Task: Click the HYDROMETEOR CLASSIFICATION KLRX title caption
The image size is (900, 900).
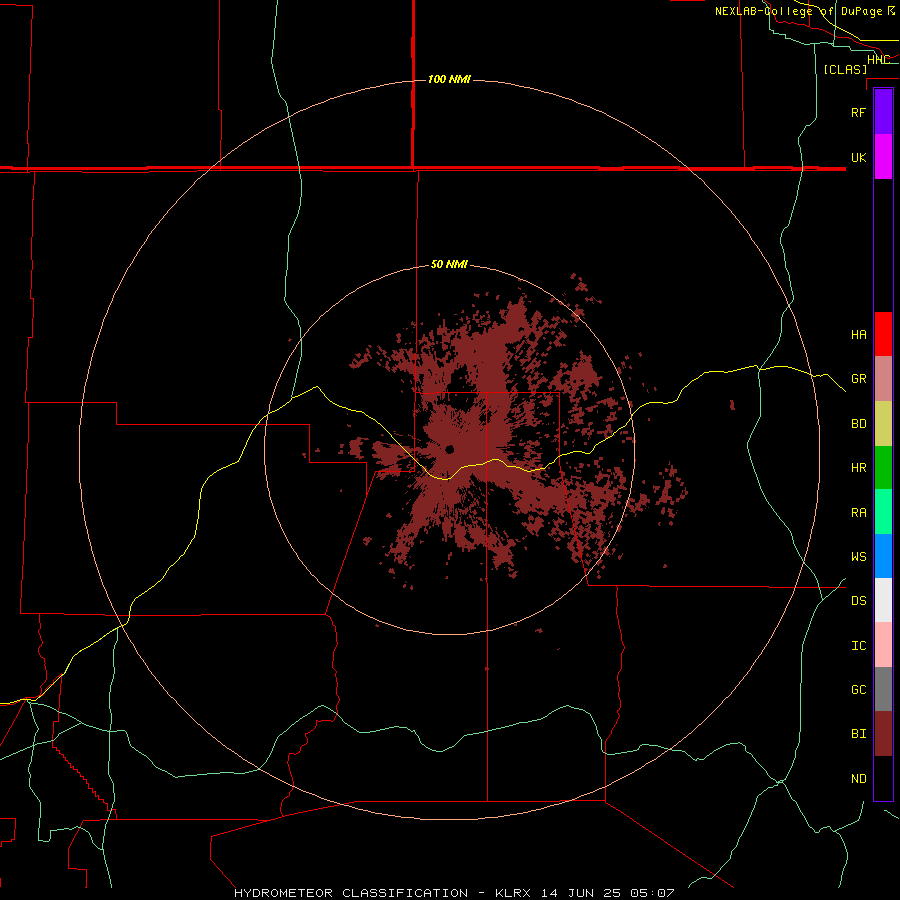Action: (453, 893)
